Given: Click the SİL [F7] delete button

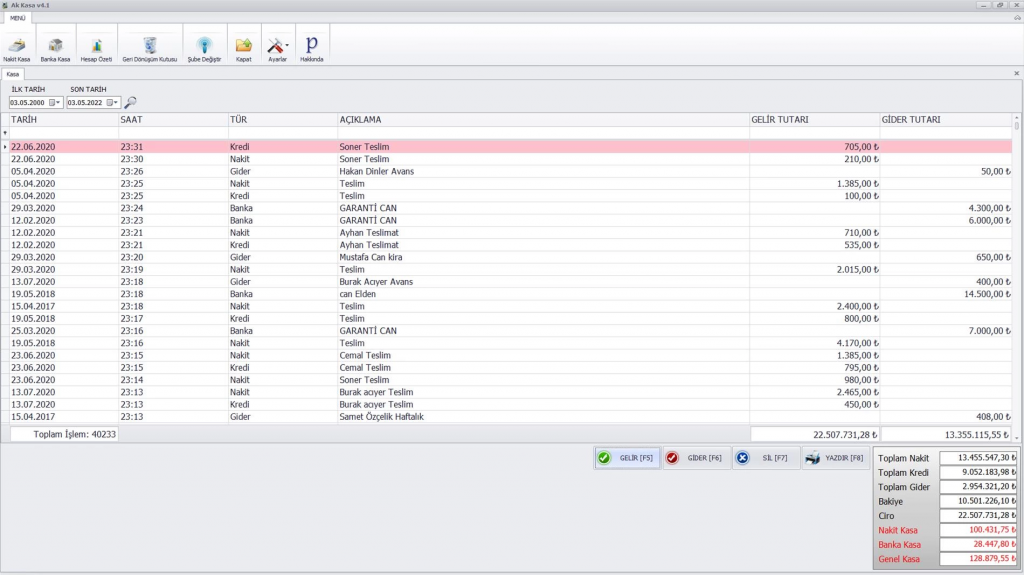Looking at the screenshot, I should pyautogui.click(x=764, y=458).
